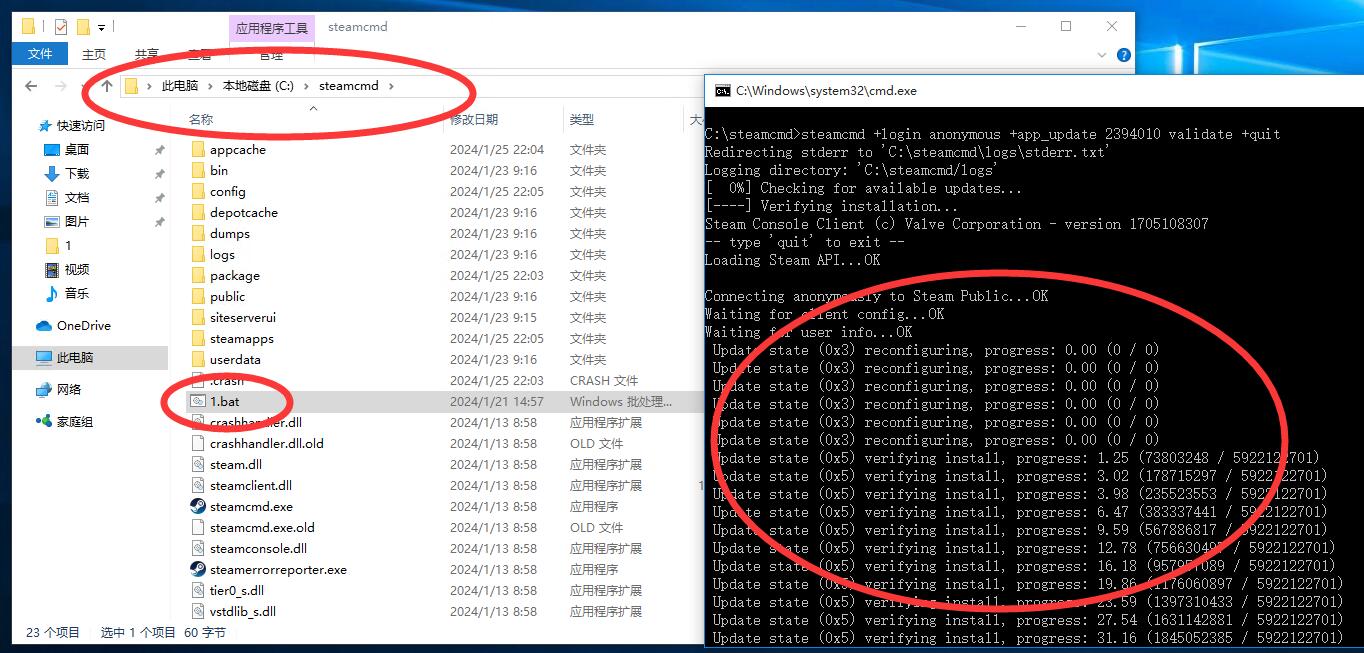The width and height of the screenshot is (1364, 653).
Task: Select the steam.dll file icon
Action: [x=198, y=464]
